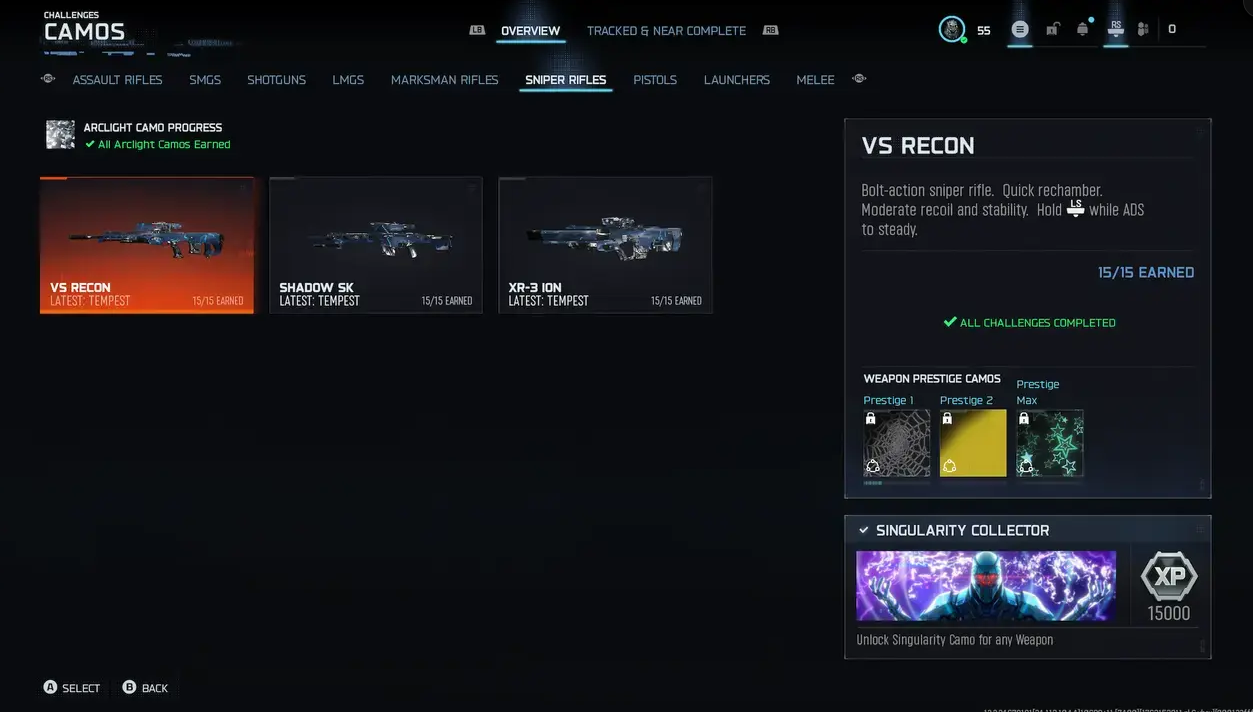Screen dimensions: 1253x712
Task: Click the player level 55
Action: [x=984, y=30]
